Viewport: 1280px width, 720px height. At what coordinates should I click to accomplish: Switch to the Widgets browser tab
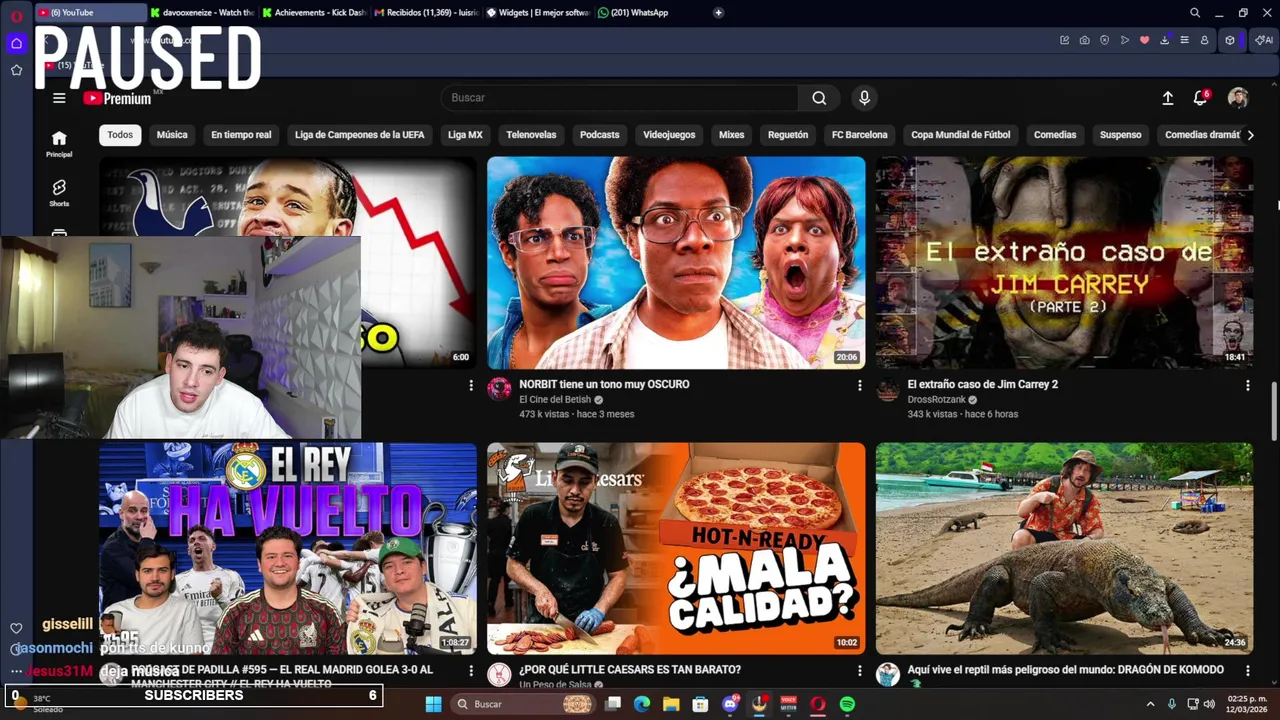click(x=538, y=13)
